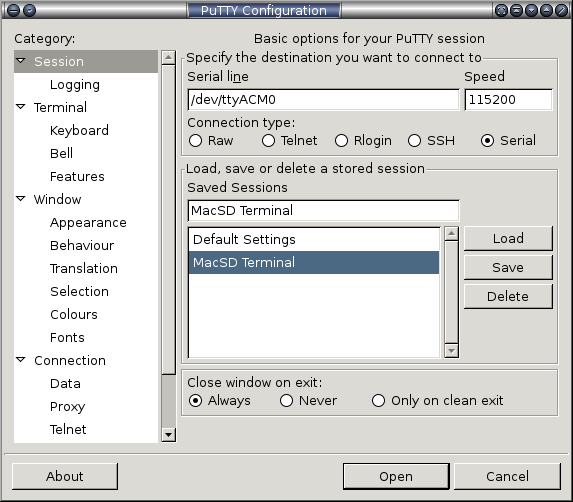
Task: Click saved sessions list scroll up arrow
Action: (452, 233)
